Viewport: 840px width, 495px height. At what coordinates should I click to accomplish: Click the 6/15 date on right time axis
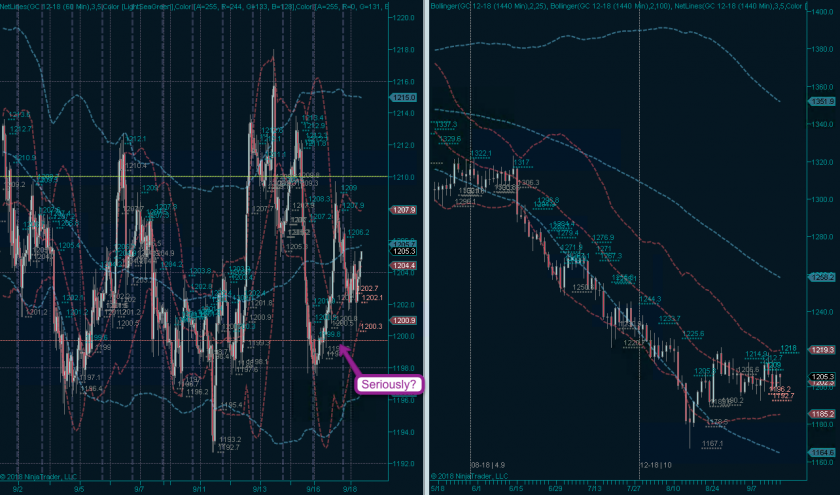point(516,489)
